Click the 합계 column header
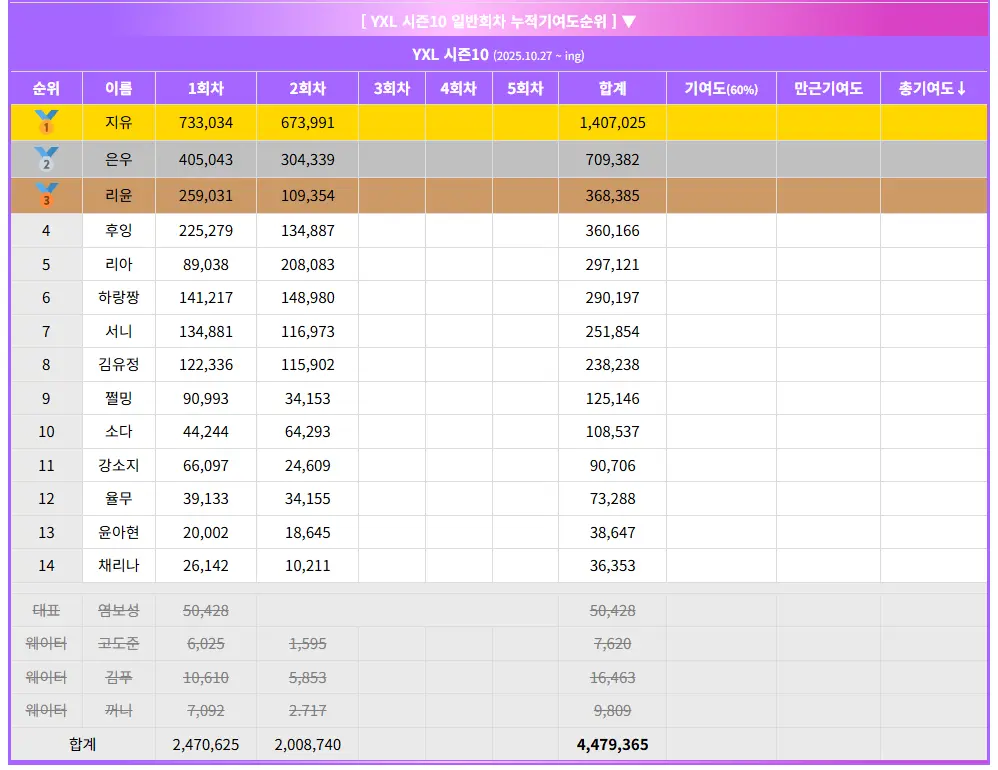 pyautogui.click(x=612, y=88)
